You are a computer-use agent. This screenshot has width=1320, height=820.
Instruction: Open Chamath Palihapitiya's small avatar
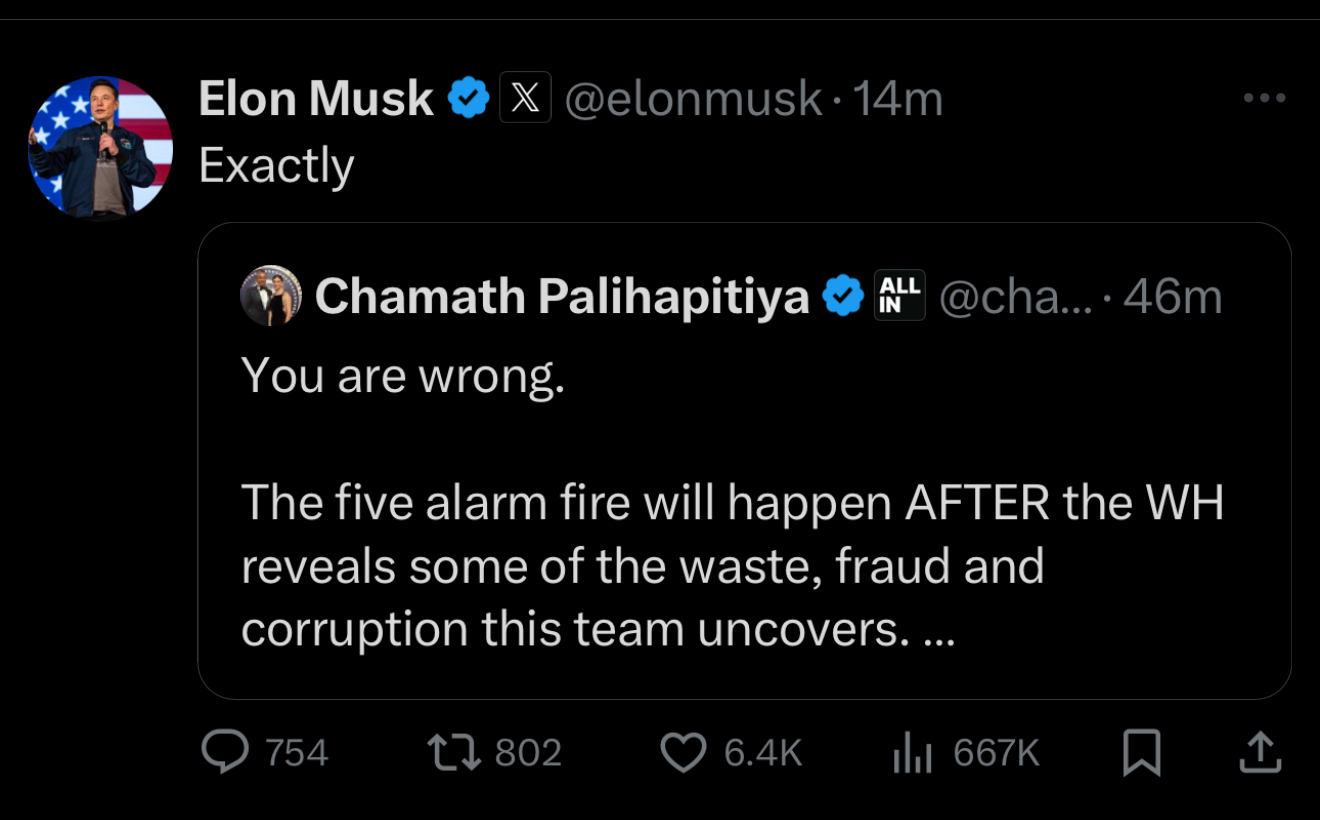pos(271,296)
